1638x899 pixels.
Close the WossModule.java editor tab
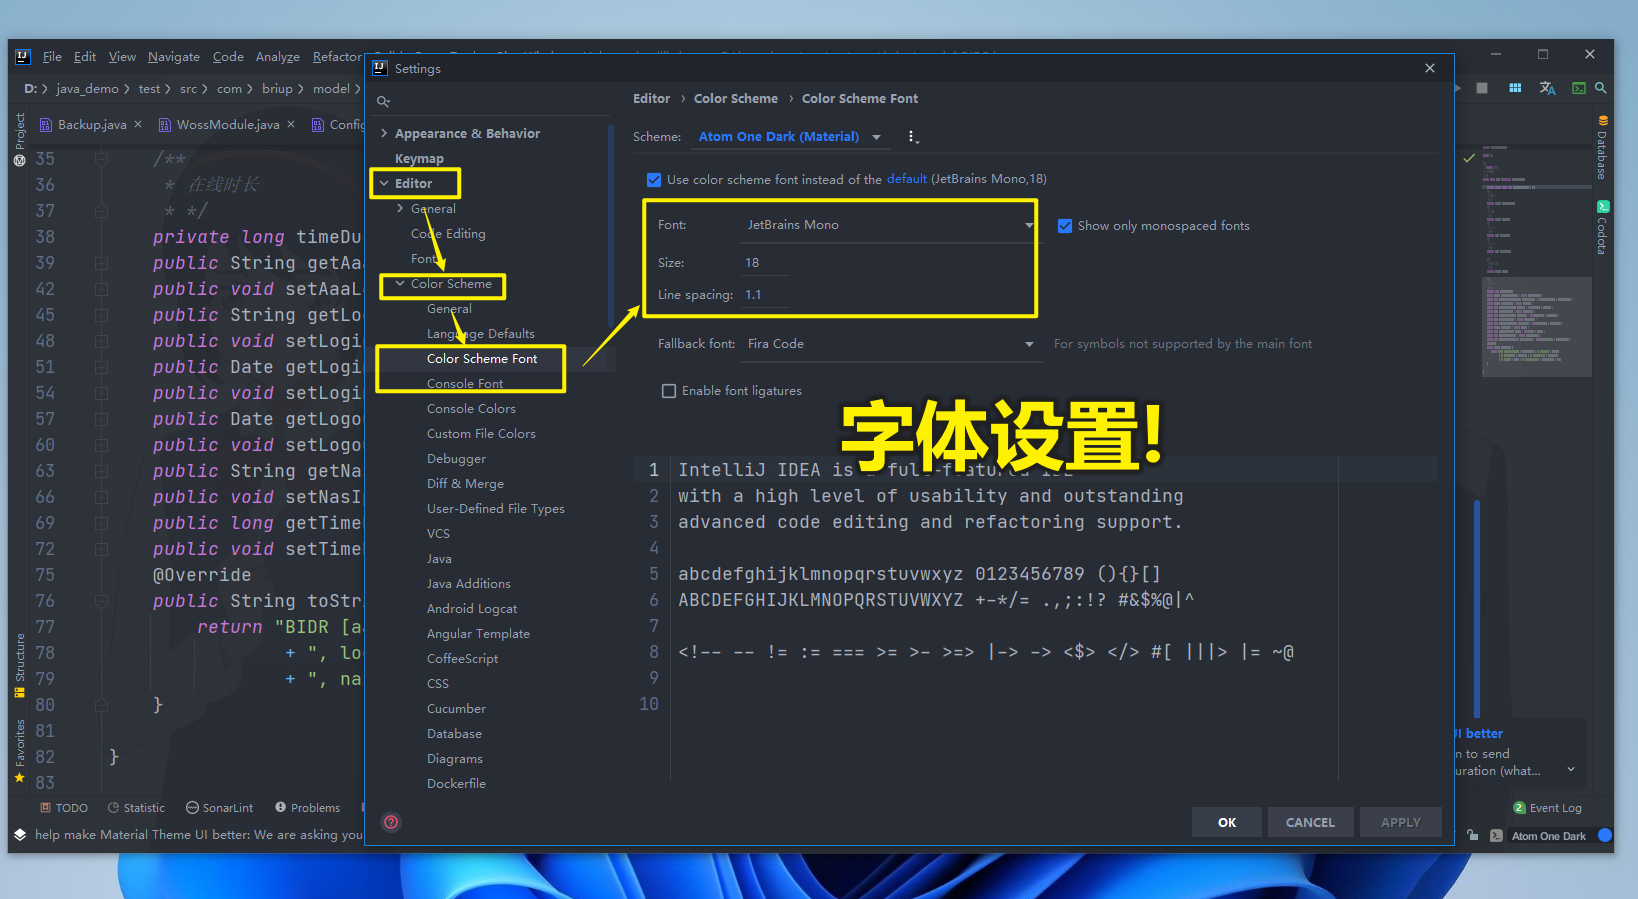click(x=291, y=124)
